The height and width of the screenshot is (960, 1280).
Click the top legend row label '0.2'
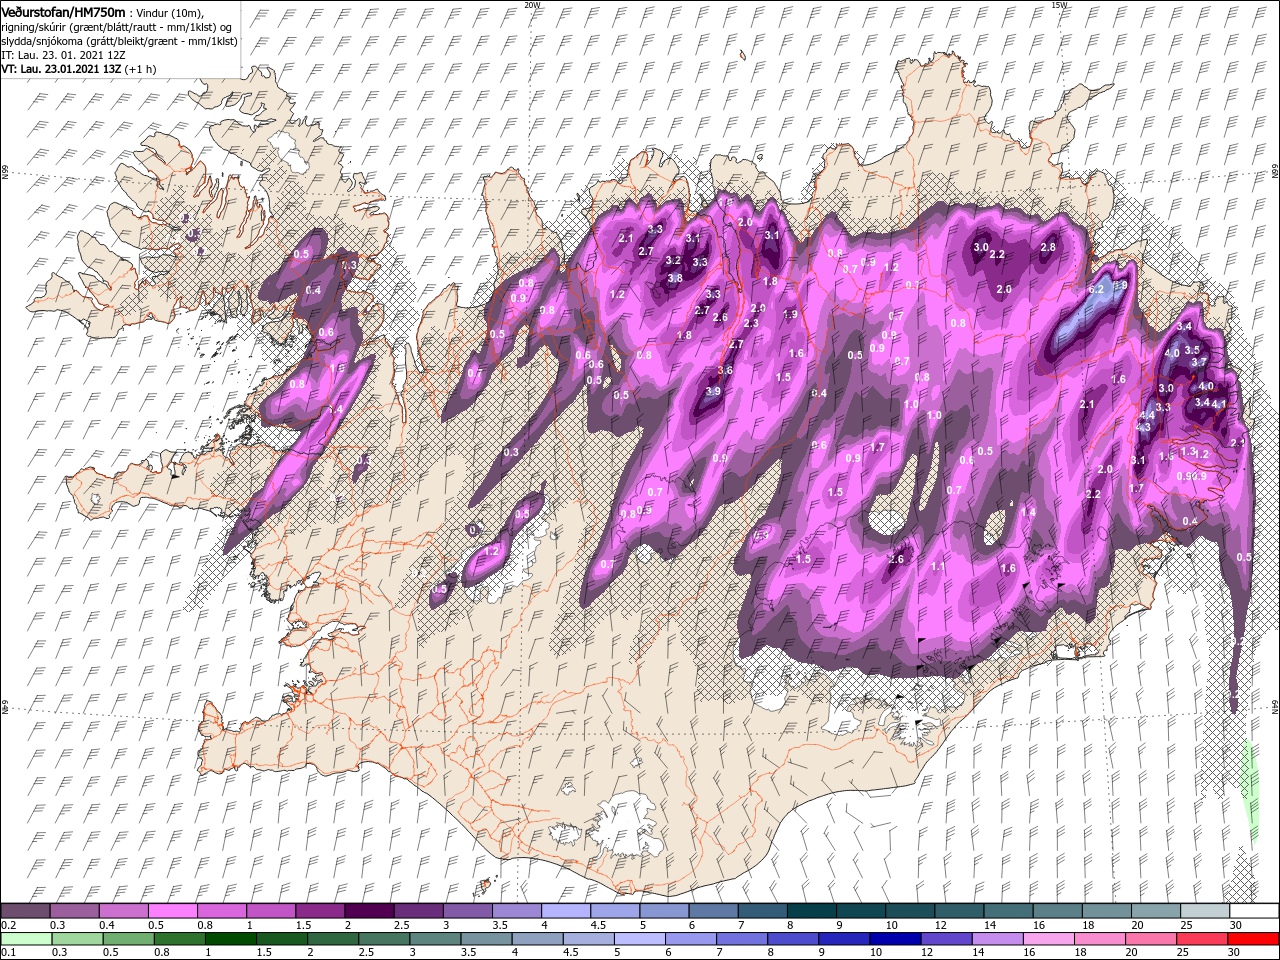pyautogui.click(x=8, y=925)
